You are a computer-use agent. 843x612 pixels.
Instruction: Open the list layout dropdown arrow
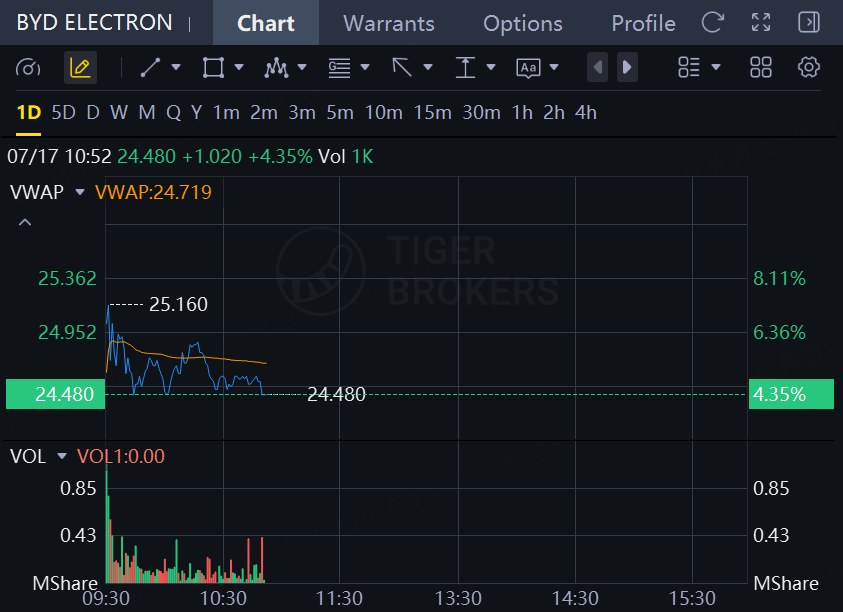[716, 68]
